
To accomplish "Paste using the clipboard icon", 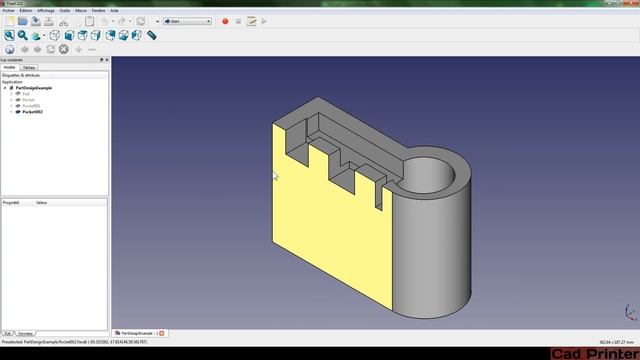I will [x=89, y=21].
